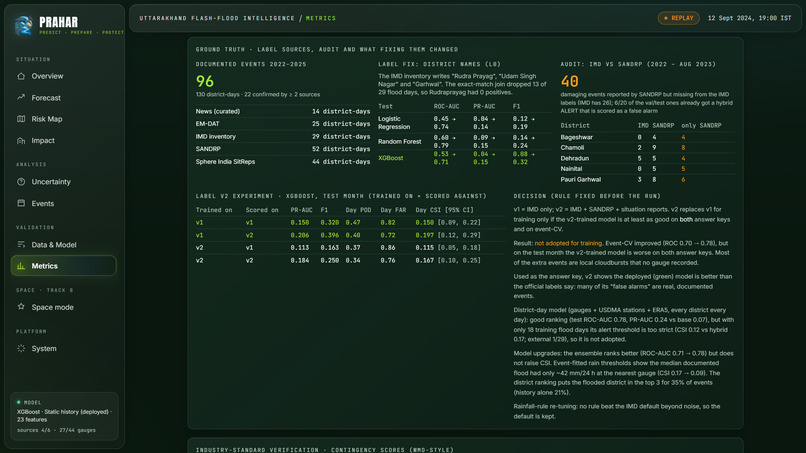Go to Forecast section
This screenshot has height=453, width=806.
[64, 98]
